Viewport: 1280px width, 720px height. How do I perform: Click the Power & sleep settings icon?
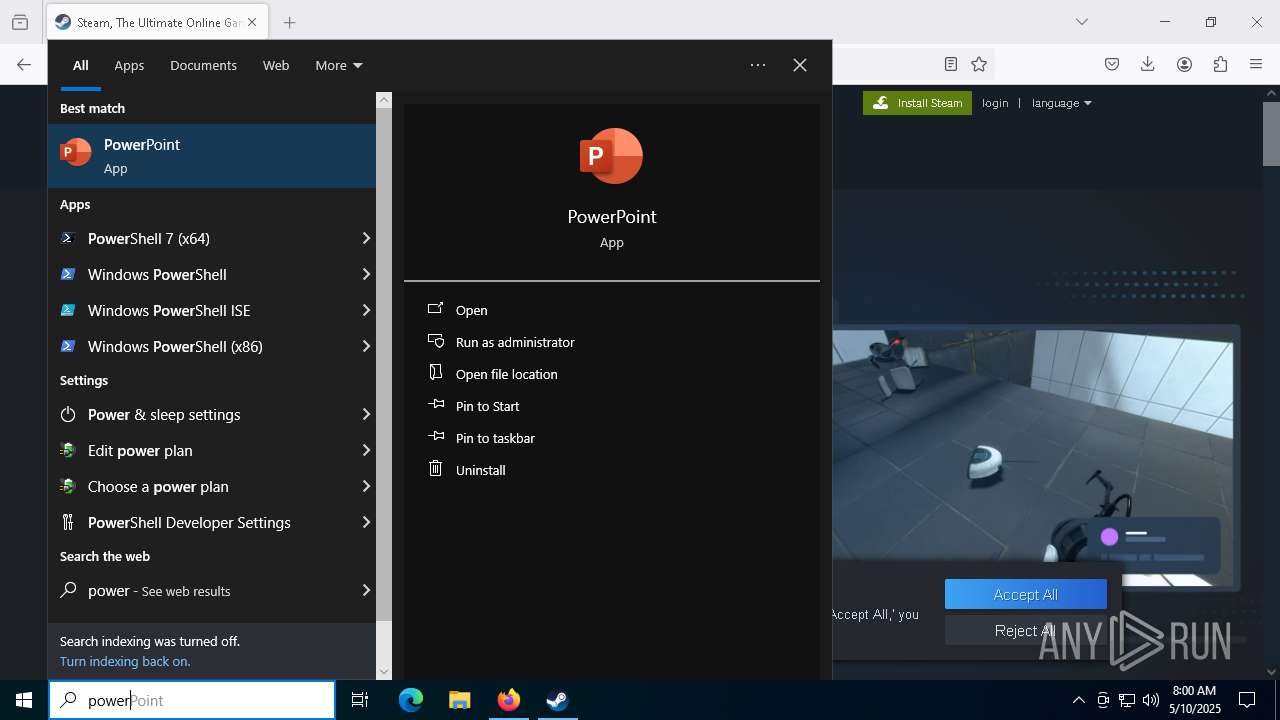click(x=68, y=414)
